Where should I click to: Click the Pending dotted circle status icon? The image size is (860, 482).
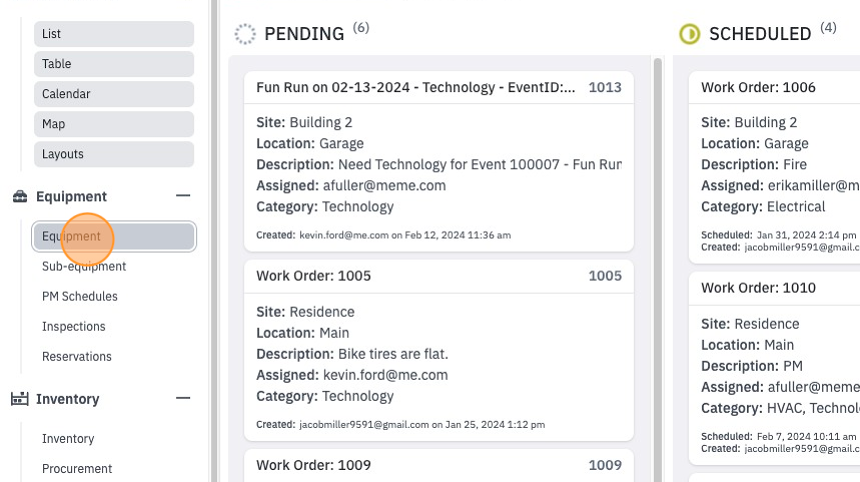pos(245,34)
